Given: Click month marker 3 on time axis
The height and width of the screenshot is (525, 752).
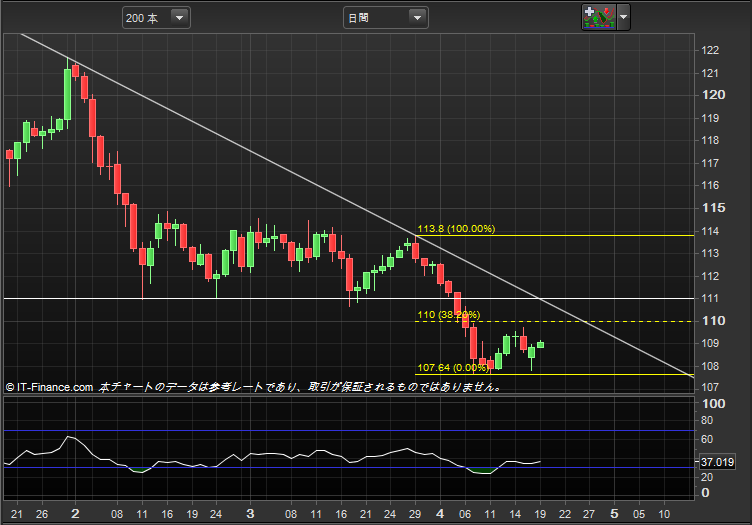Looking at the screenshot, I should click(250, 514).
